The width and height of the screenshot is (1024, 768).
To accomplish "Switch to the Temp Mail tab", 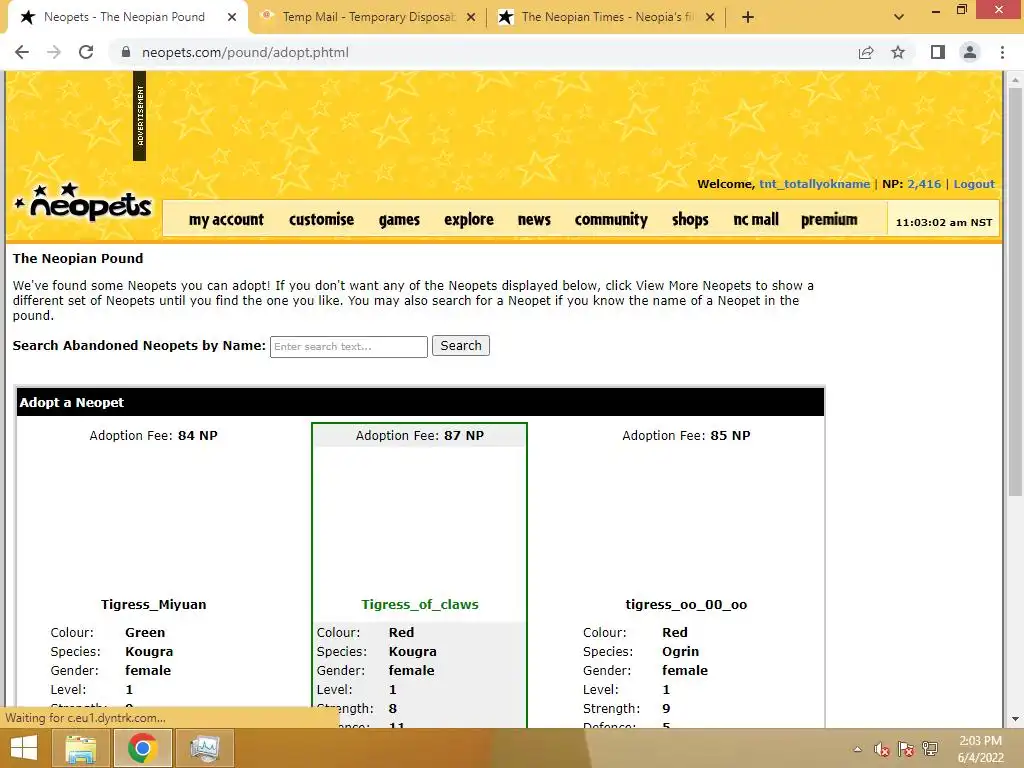I will point(366,17).
